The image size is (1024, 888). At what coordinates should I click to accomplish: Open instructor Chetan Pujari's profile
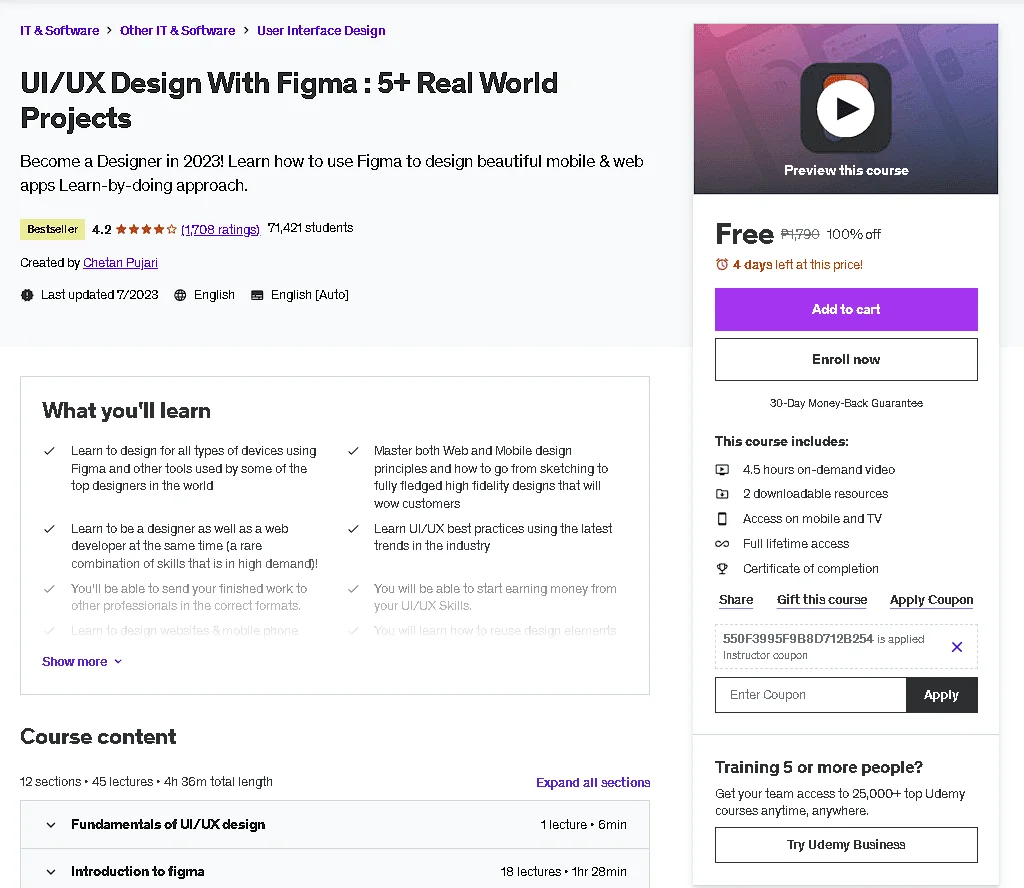(120, 262)
